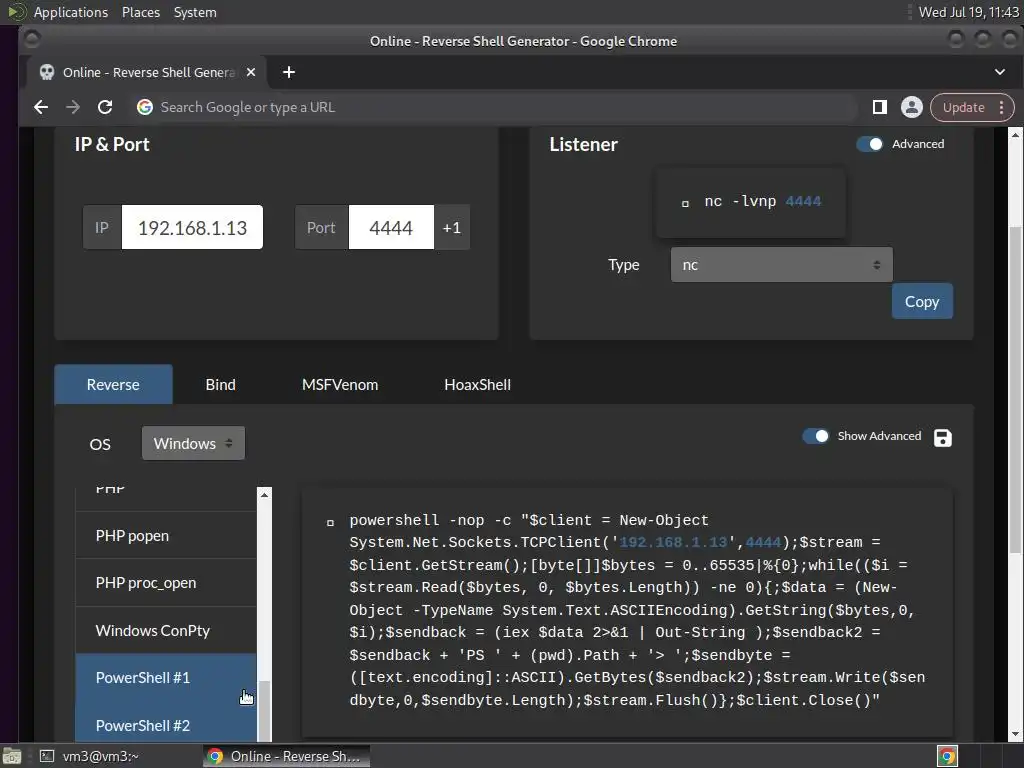Click the payload list scroll-up arrow
Image resolution: width=1024 pixels, height=768 pixels.
pos(264,494)
